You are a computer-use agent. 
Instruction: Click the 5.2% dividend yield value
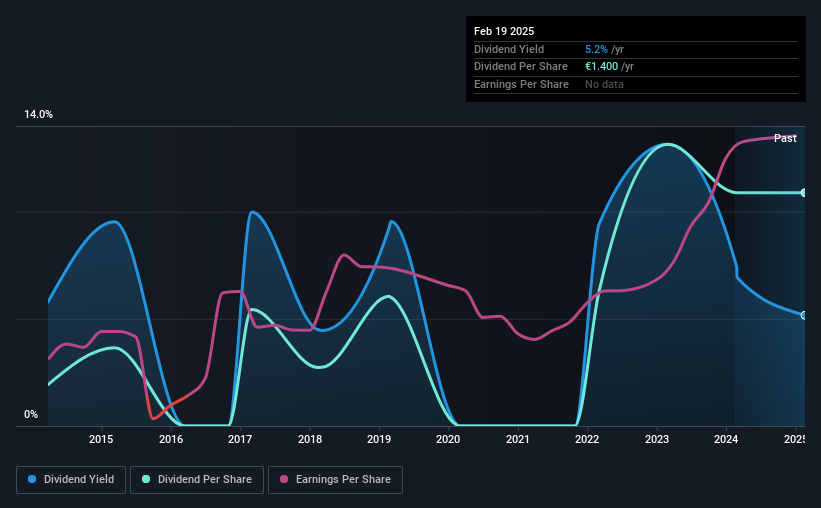596,49
